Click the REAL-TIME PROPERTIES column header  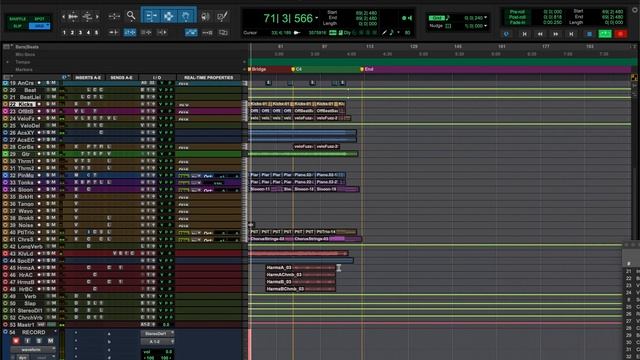tap(209, 78)
